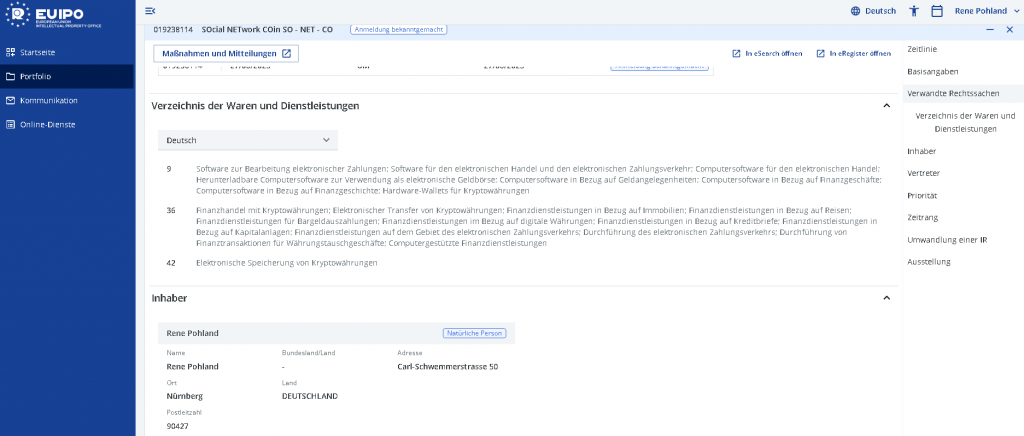Click the globe language icon
1024x436 pixels.
pyautogui.click(x=855, y=11)
